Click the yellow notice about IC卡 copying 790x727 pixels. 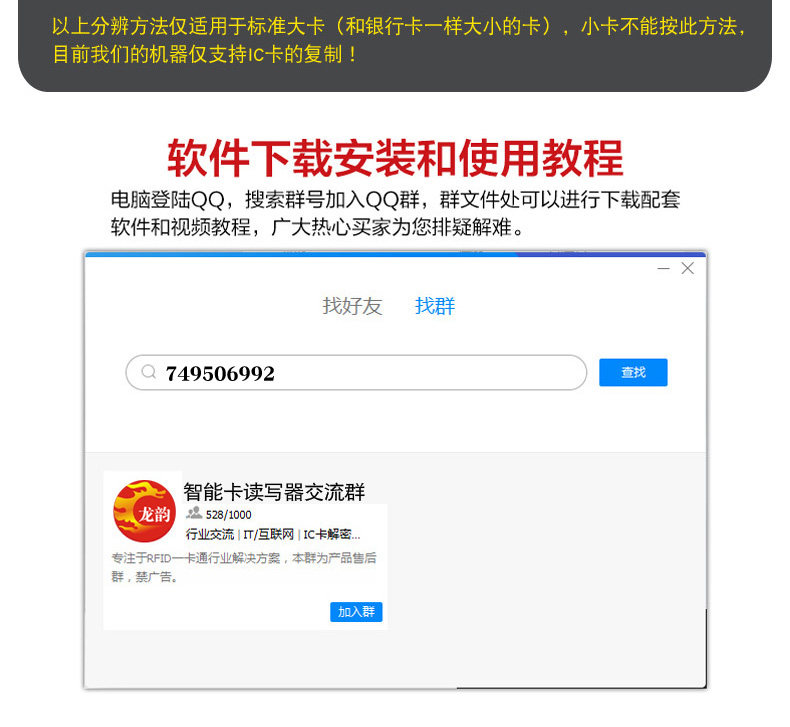tap(398, 40)
